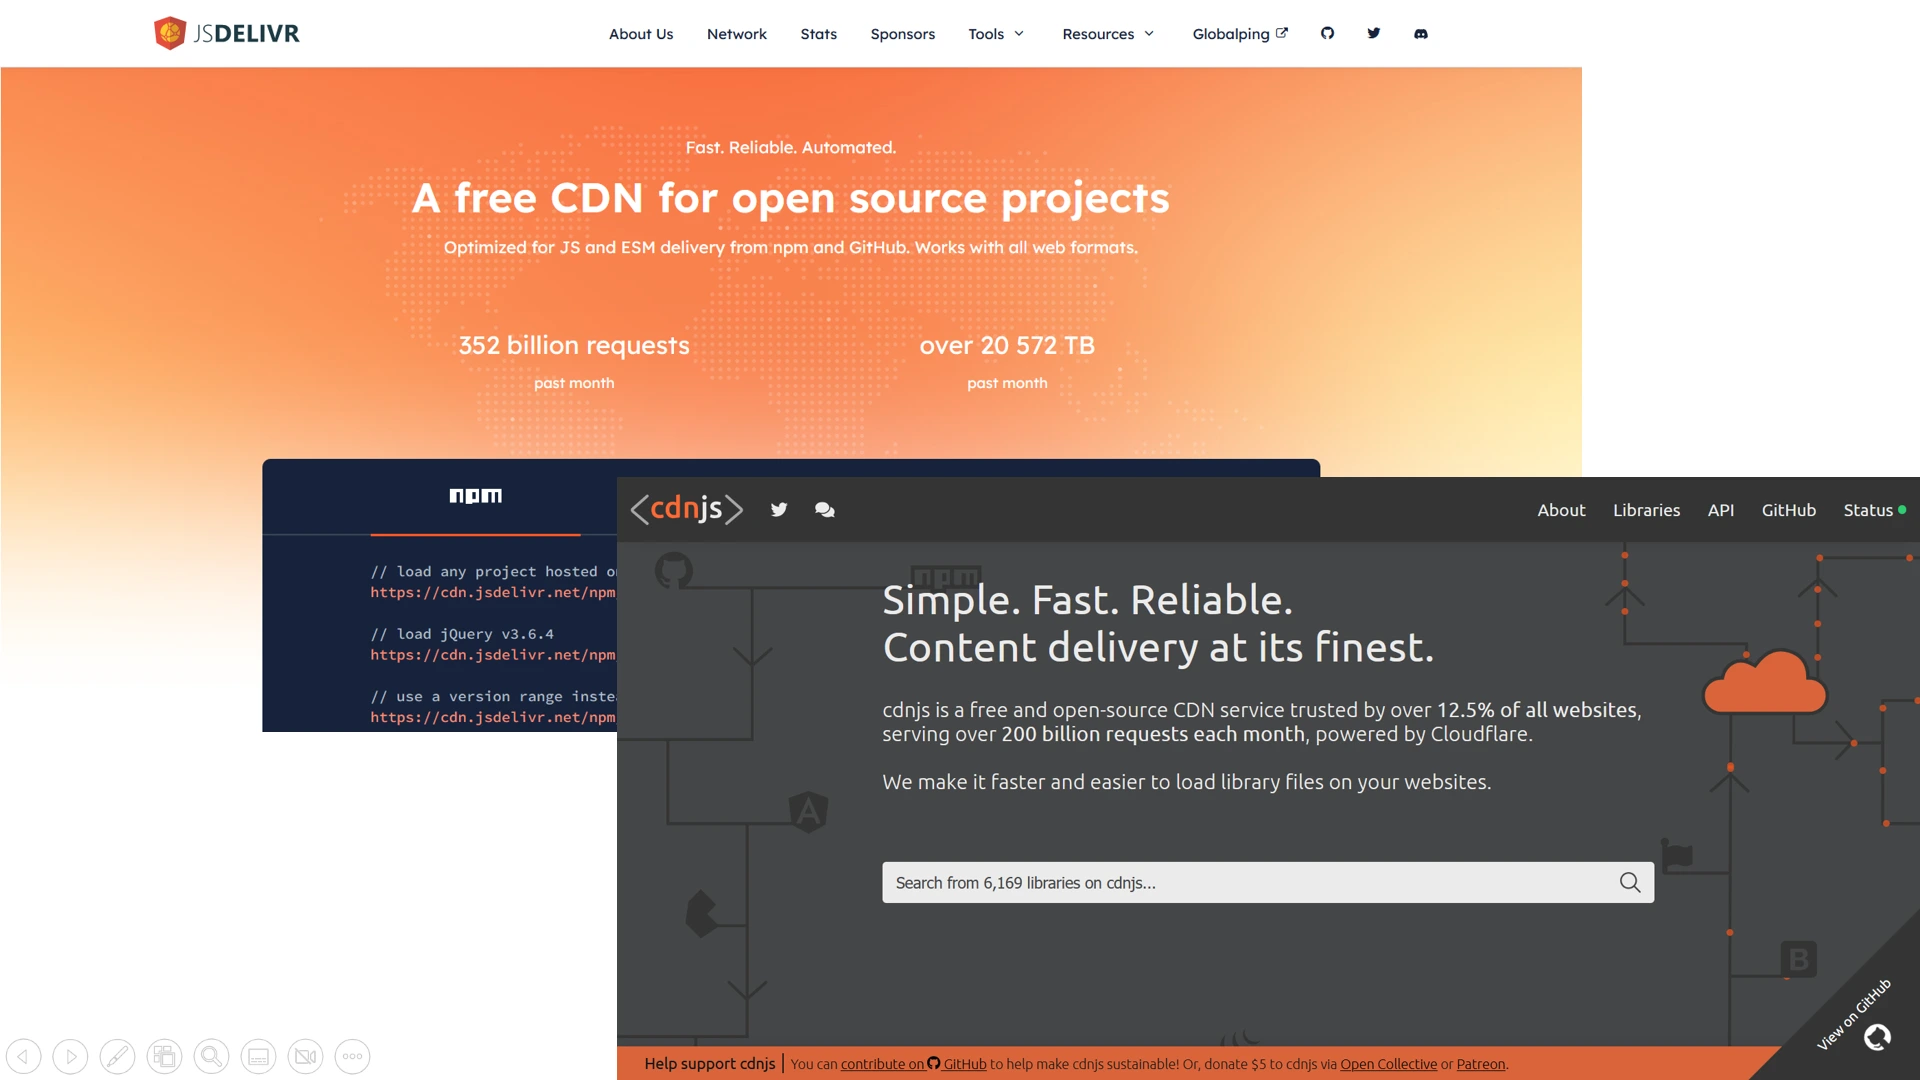Open the jsDelivr Discord icon
Image resolution: width=1920 pixels, height=1080 pixels.
1420,33
